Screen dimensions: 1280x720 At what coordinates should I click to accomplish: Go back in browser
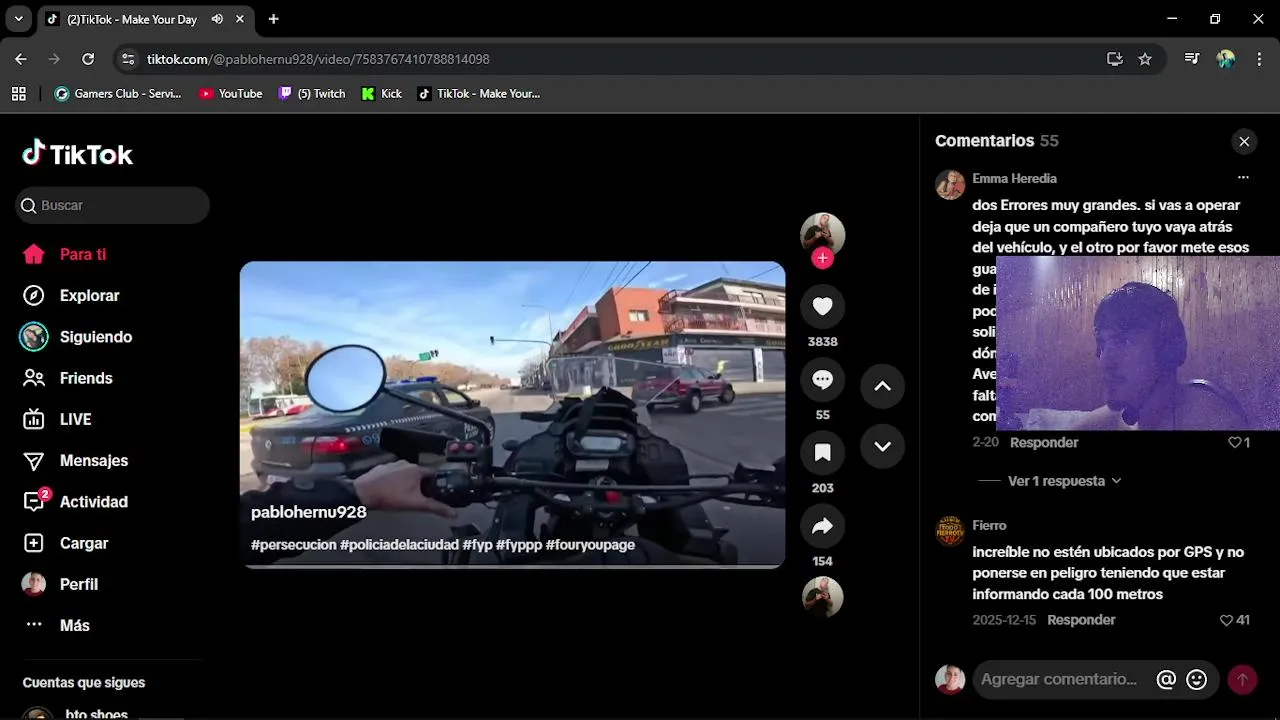coord(21,59)
